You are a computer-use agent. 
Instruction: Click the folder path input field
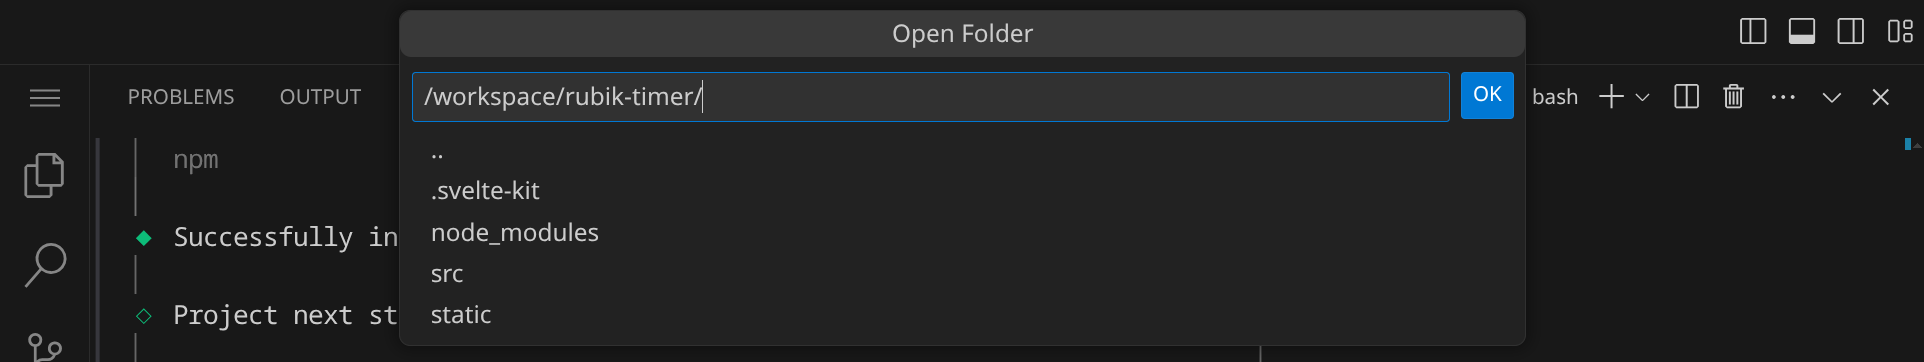coord(930,97)
